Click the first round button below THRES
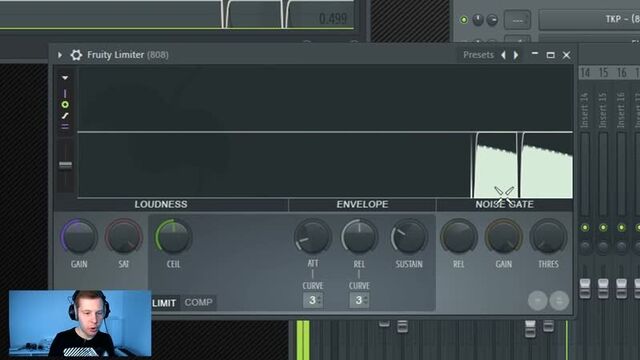 tap(538, 301)
